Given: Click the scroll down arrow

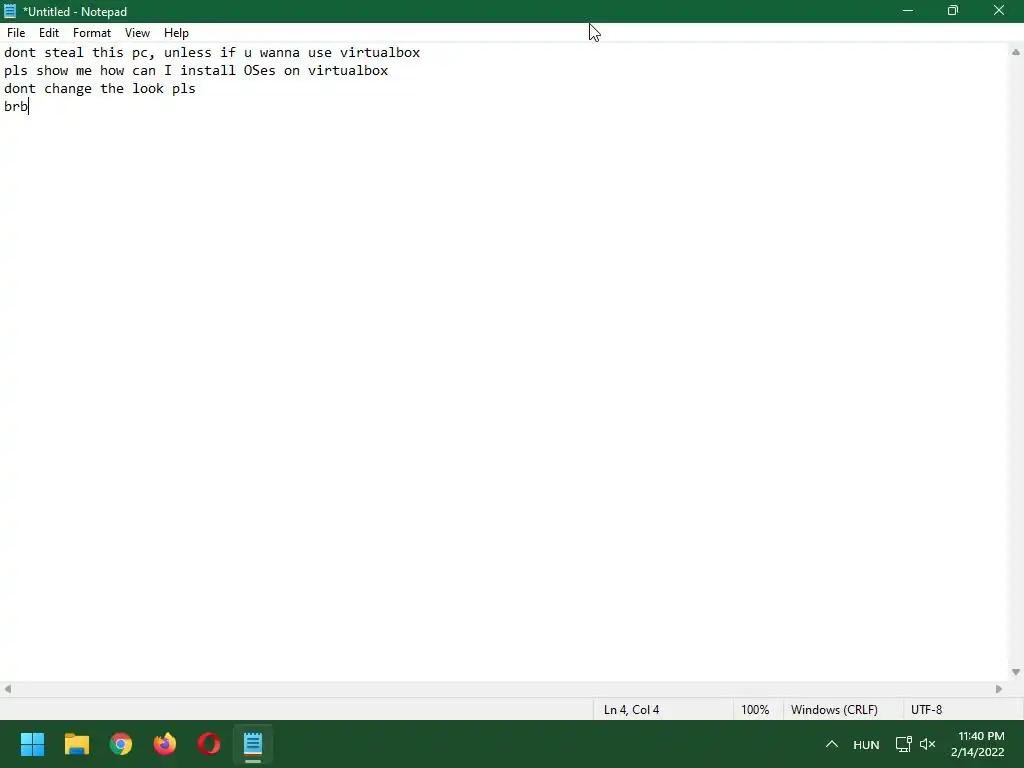Looking at the screenshot, I should tap(1016, 672).
